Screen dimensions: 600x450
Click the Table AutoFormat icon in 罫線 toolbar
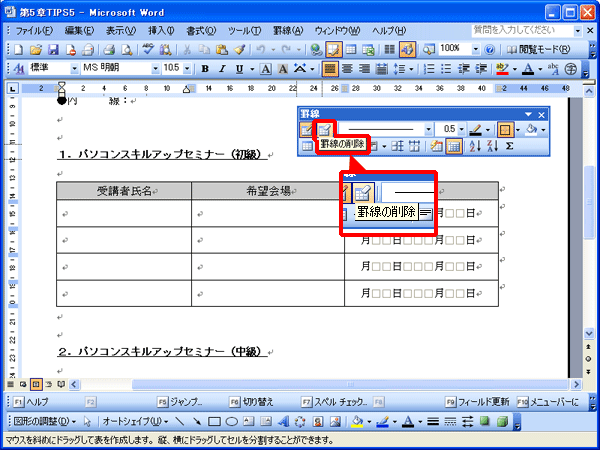pos(436,146)
